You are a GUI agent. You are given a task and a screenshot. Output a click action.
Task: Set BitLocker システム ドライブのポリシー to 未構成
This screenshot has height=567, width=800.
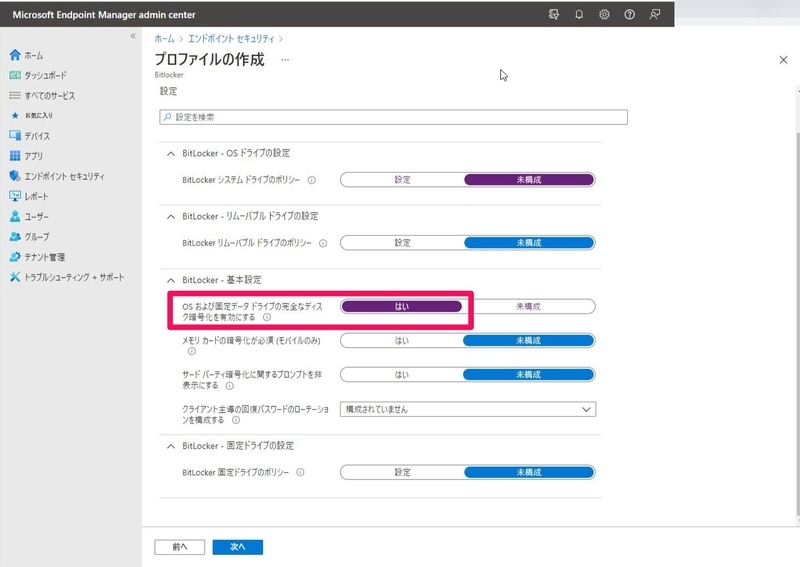pos(529,180)
